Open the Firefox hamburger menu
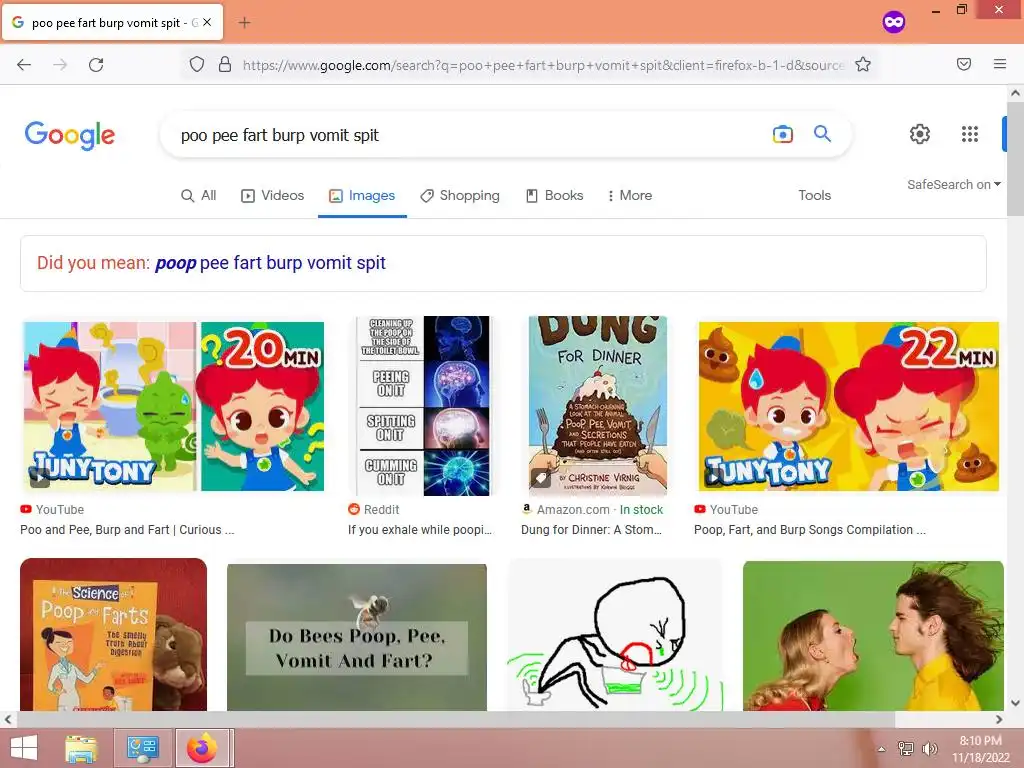This screenshot has width=1024, height=768. (1000, 64)
